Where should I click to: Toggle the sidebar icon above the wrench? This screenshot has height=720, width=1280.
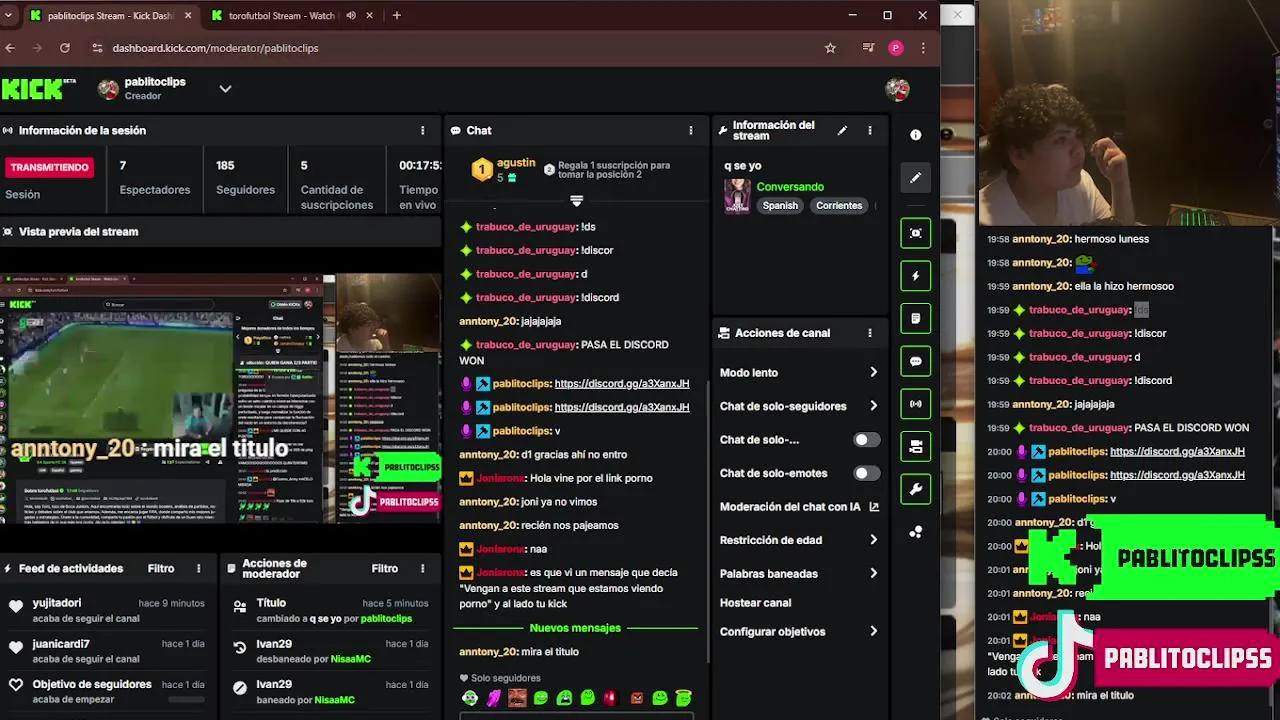(x=915, y=446)
